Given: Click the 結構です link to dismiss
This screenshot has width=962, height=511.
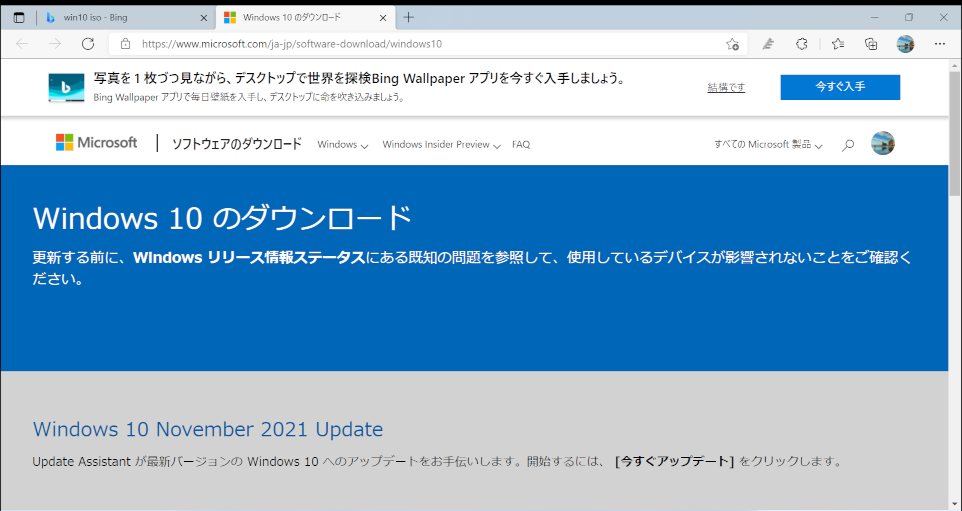Looking at the screenshot, I should coord(726,88).
